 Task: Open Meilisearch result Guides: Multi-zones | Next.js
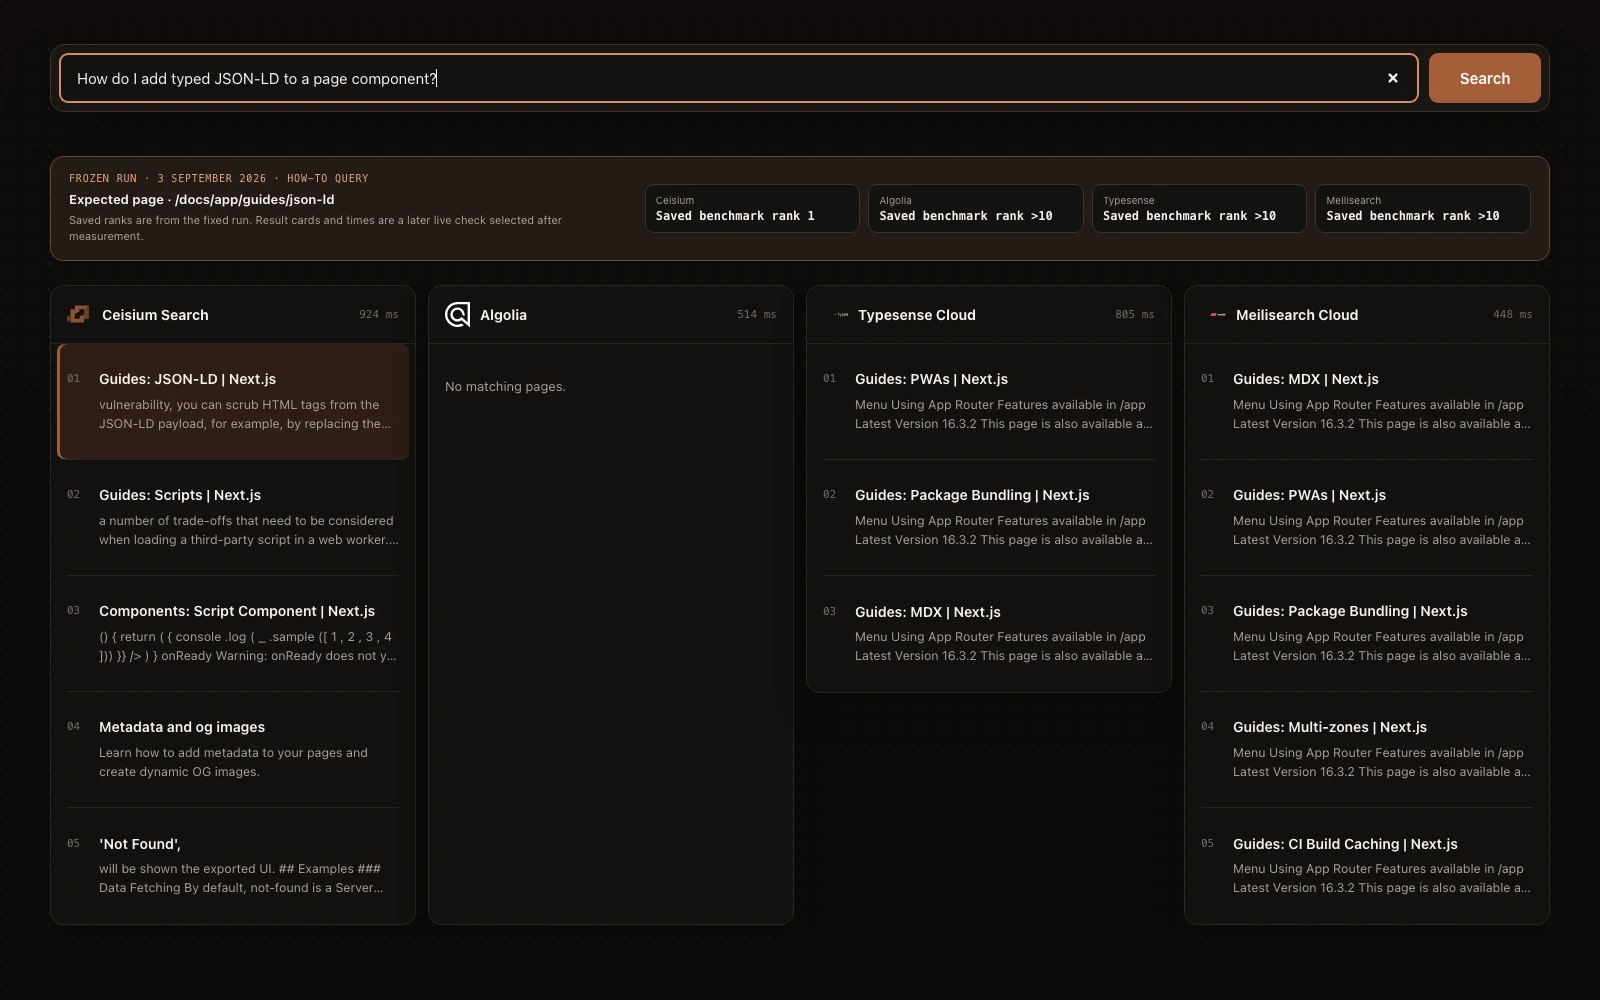tap(1367, 749)
